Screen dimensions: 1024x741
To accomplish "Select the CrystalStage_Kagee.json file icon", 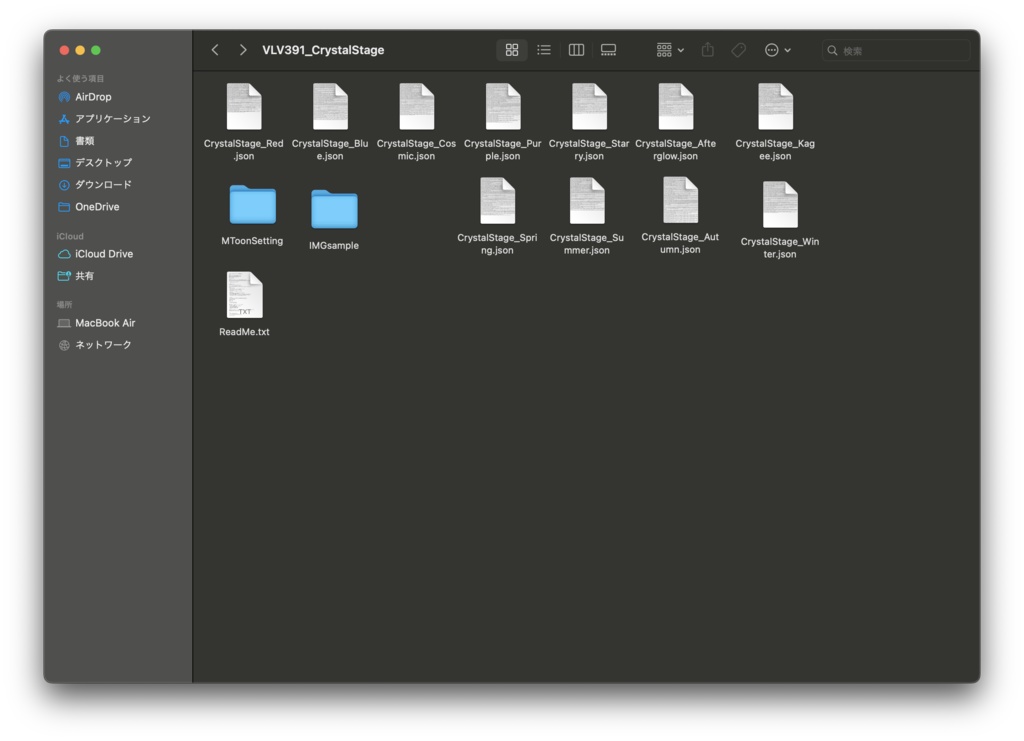I will coord(775,106).
